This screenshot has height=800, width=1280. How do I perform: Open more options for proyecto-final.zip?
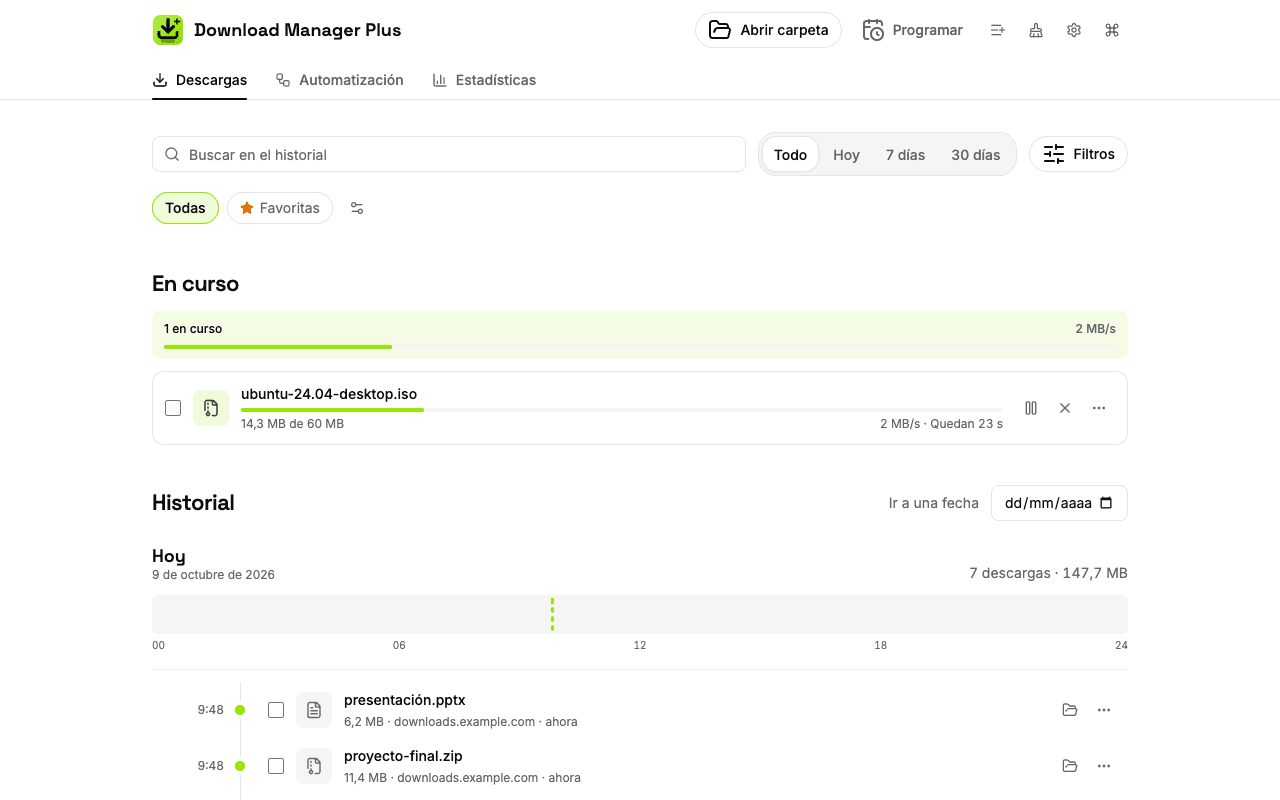pos(1104,766)
